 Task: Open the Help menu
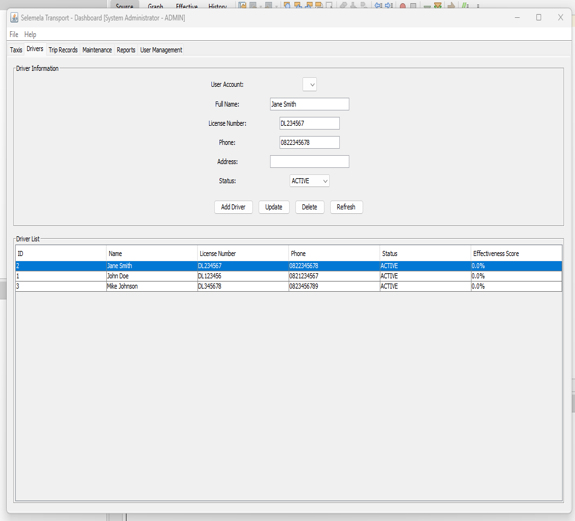coord(30,34)
